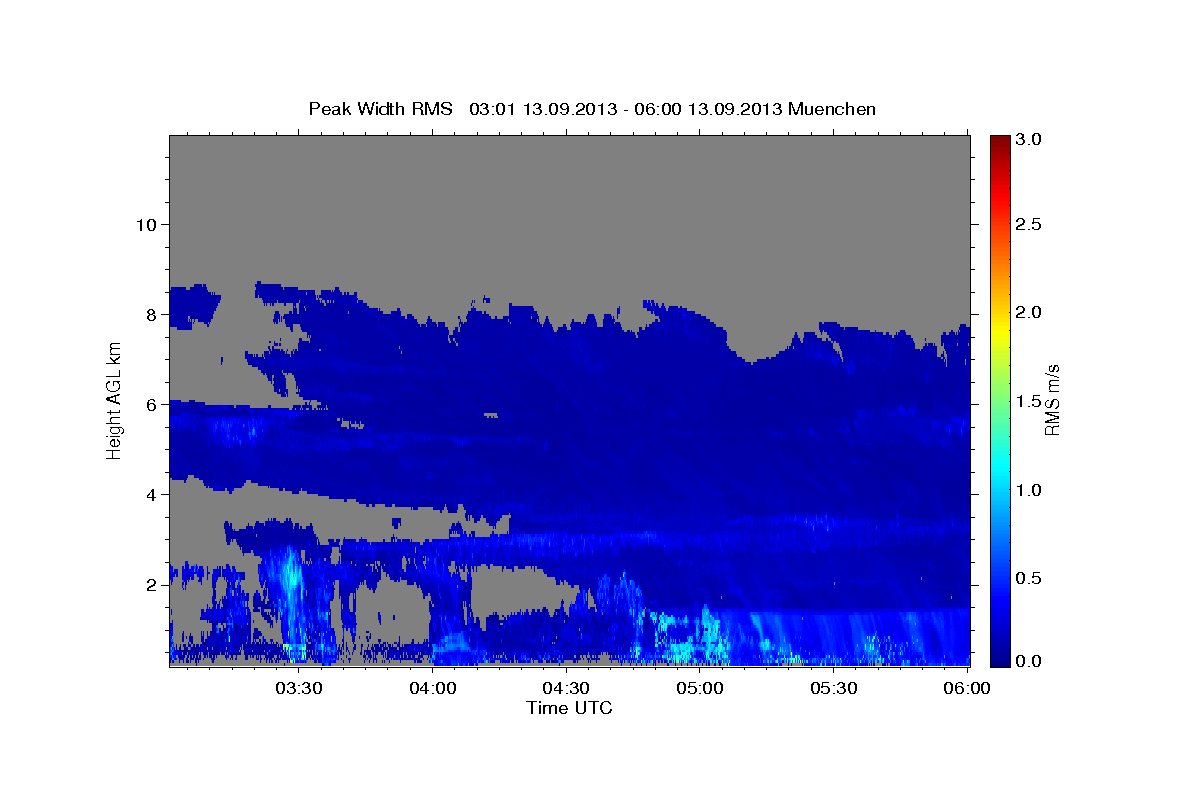This screenshot has width=1200, height=800.
Task: Click the 'Height AGL km' axis label
Action: click(115, 401)
